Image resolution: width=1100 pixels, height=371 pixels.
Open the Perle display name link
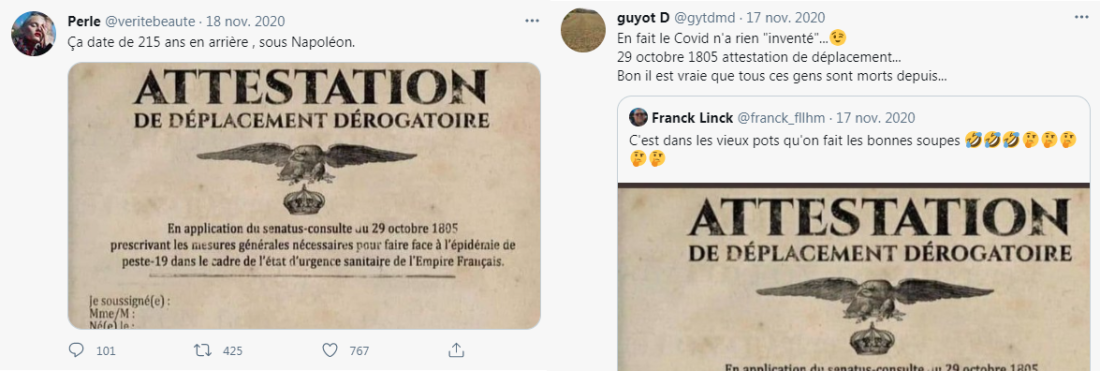pos(85,21)
